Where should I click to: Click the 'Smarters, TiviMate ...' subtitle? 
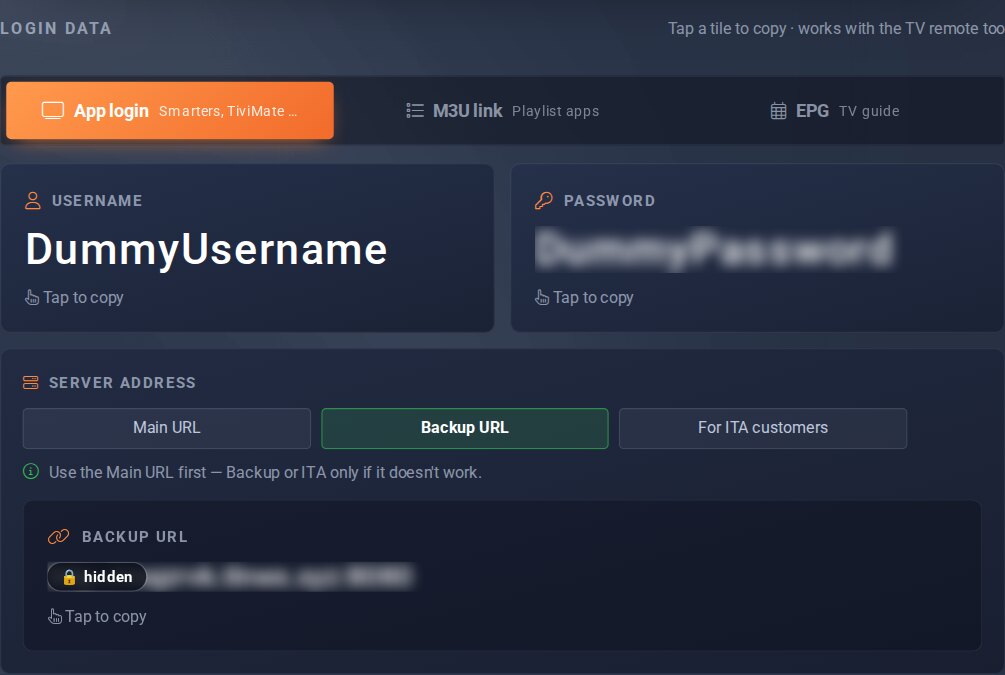coord(228,111)
